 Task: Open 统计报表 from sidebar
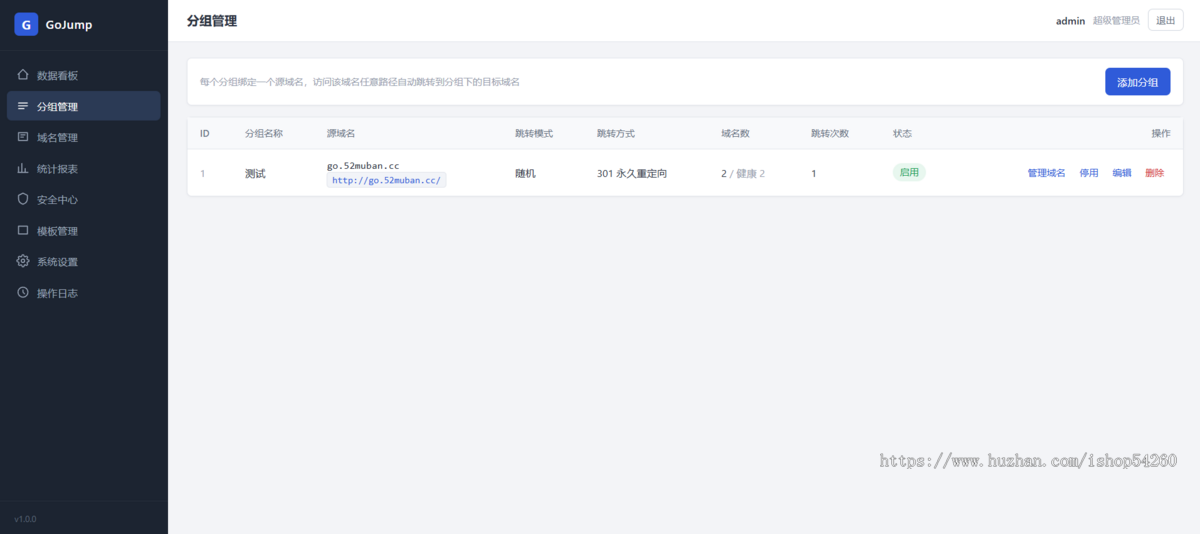click(83, 168)
